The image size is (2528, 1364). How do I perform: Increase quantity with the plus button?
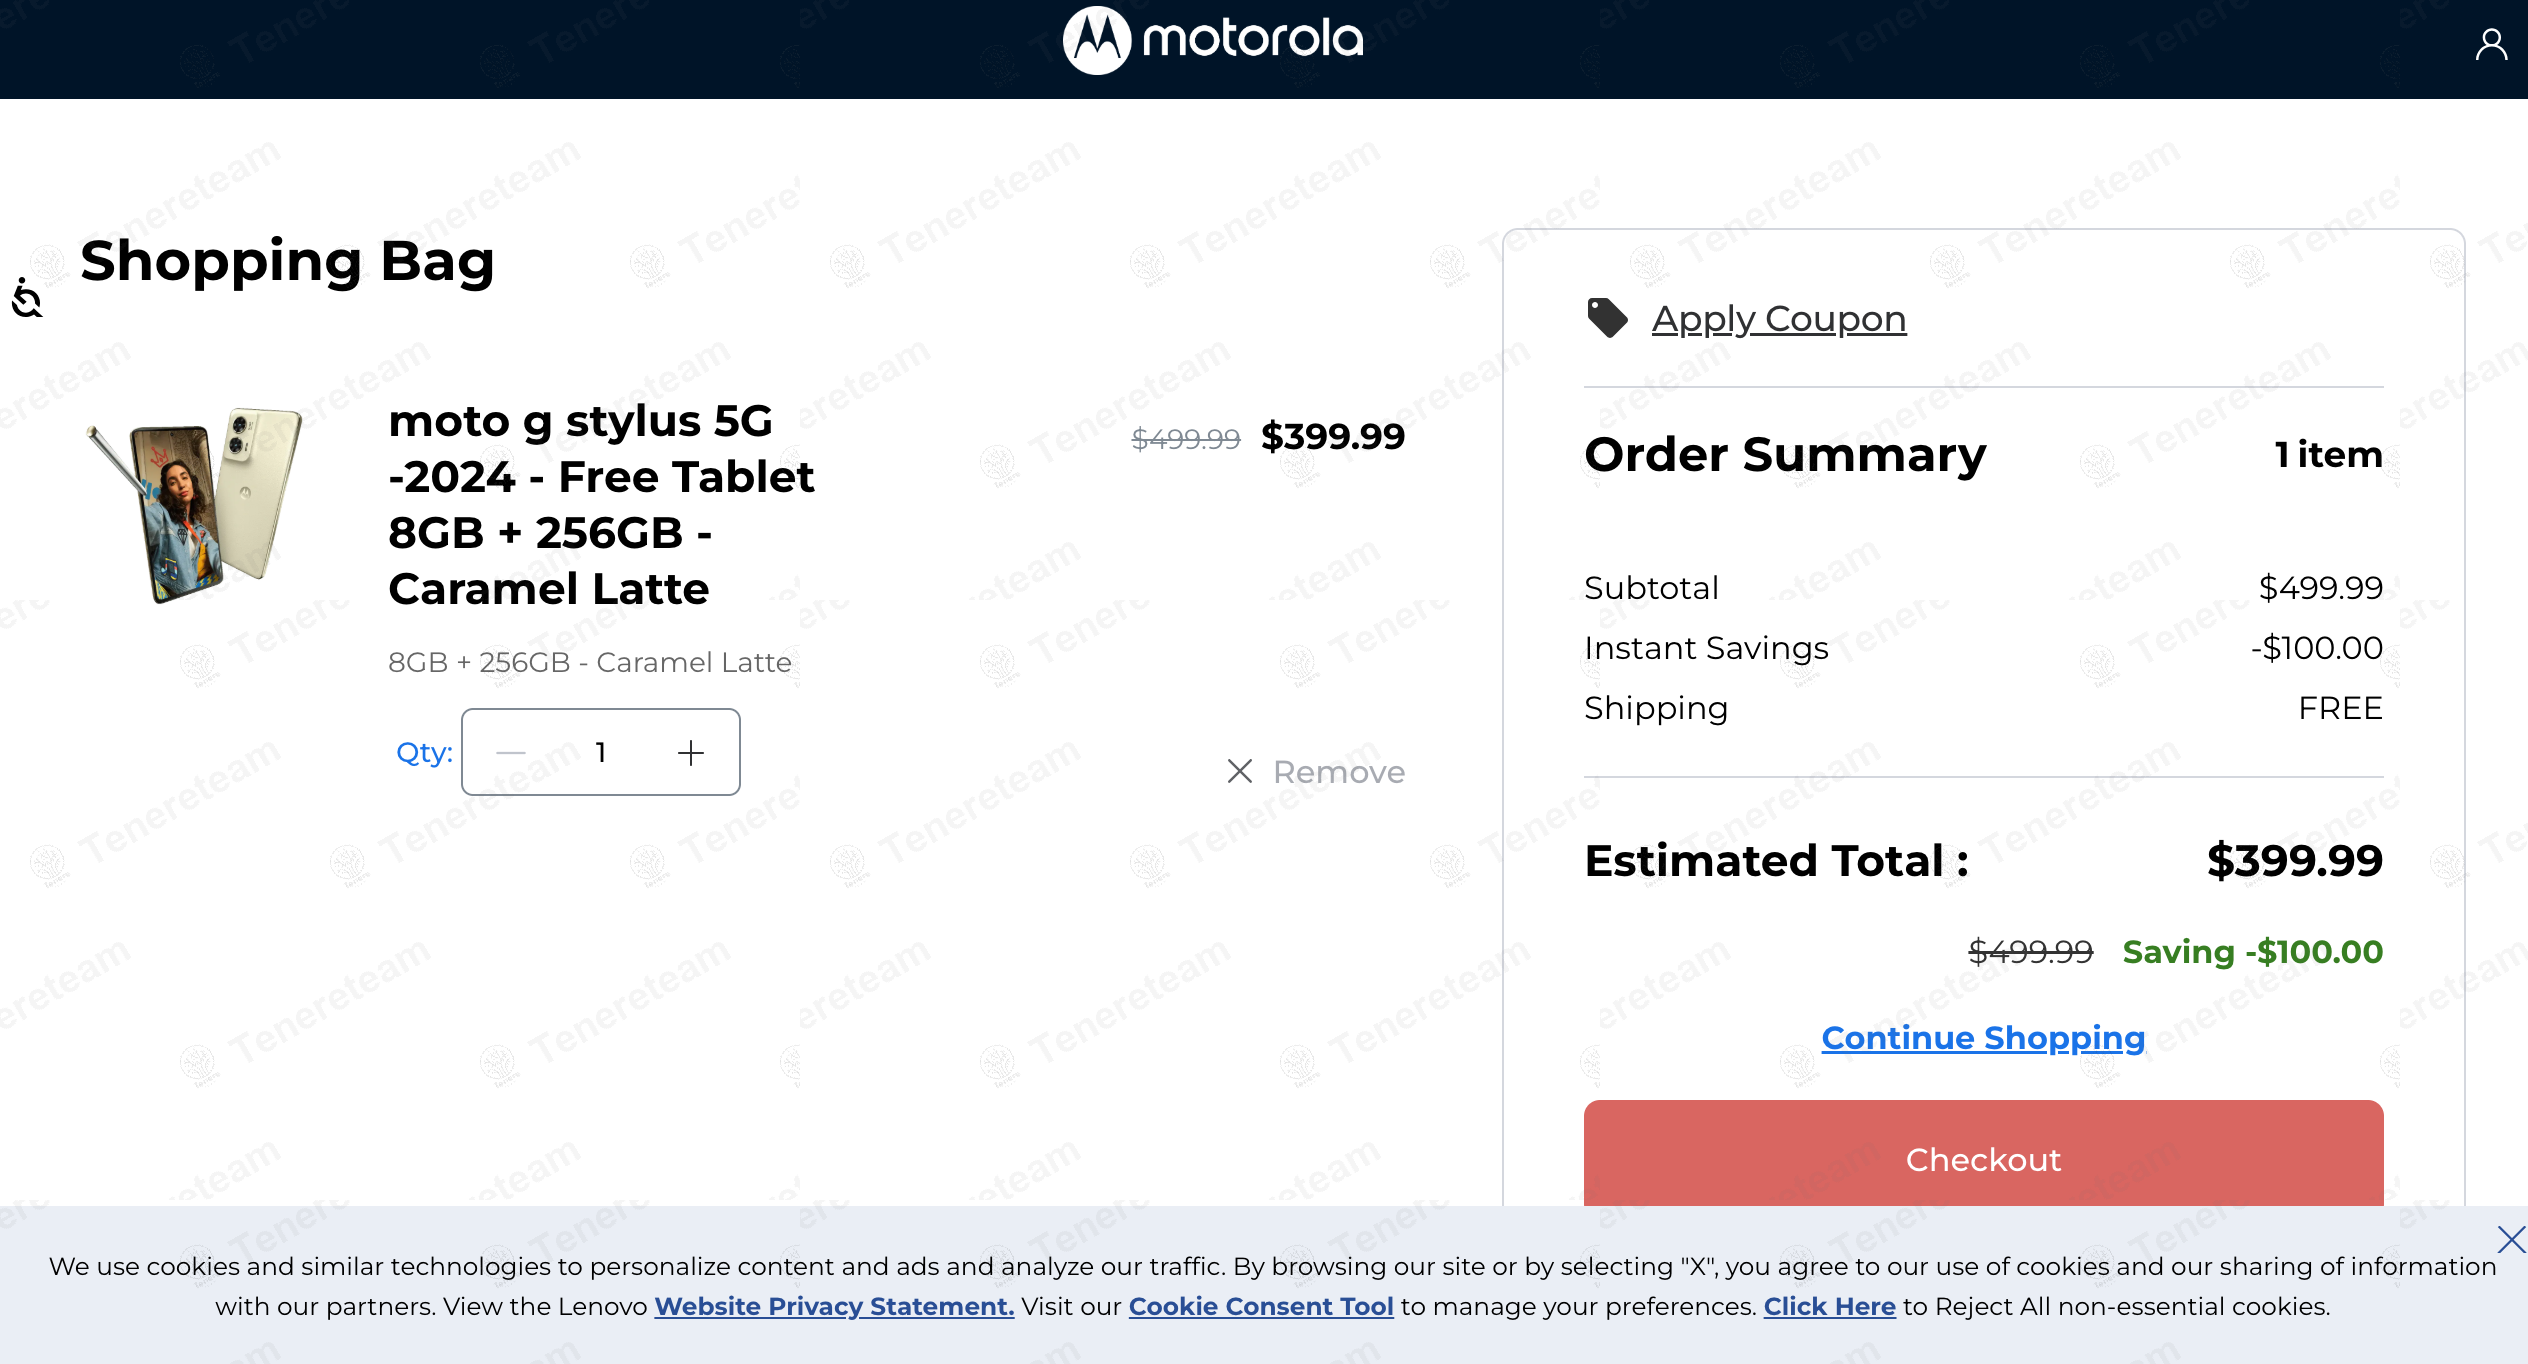[x=691, y=753]
